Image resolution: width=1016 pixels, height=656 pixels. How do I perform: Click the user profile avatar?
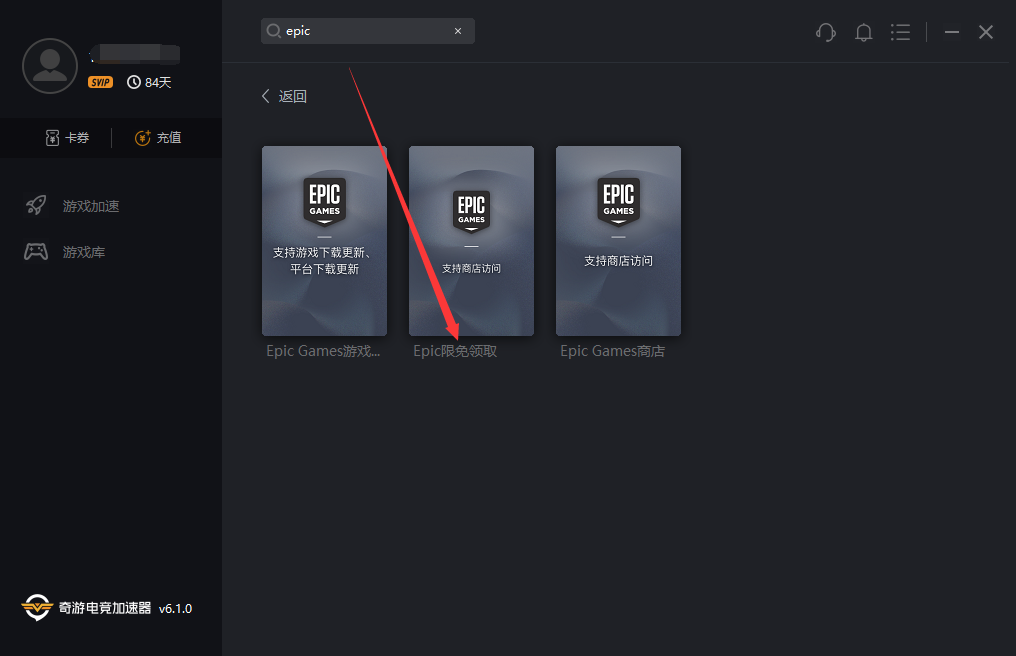tap(50, 66)
